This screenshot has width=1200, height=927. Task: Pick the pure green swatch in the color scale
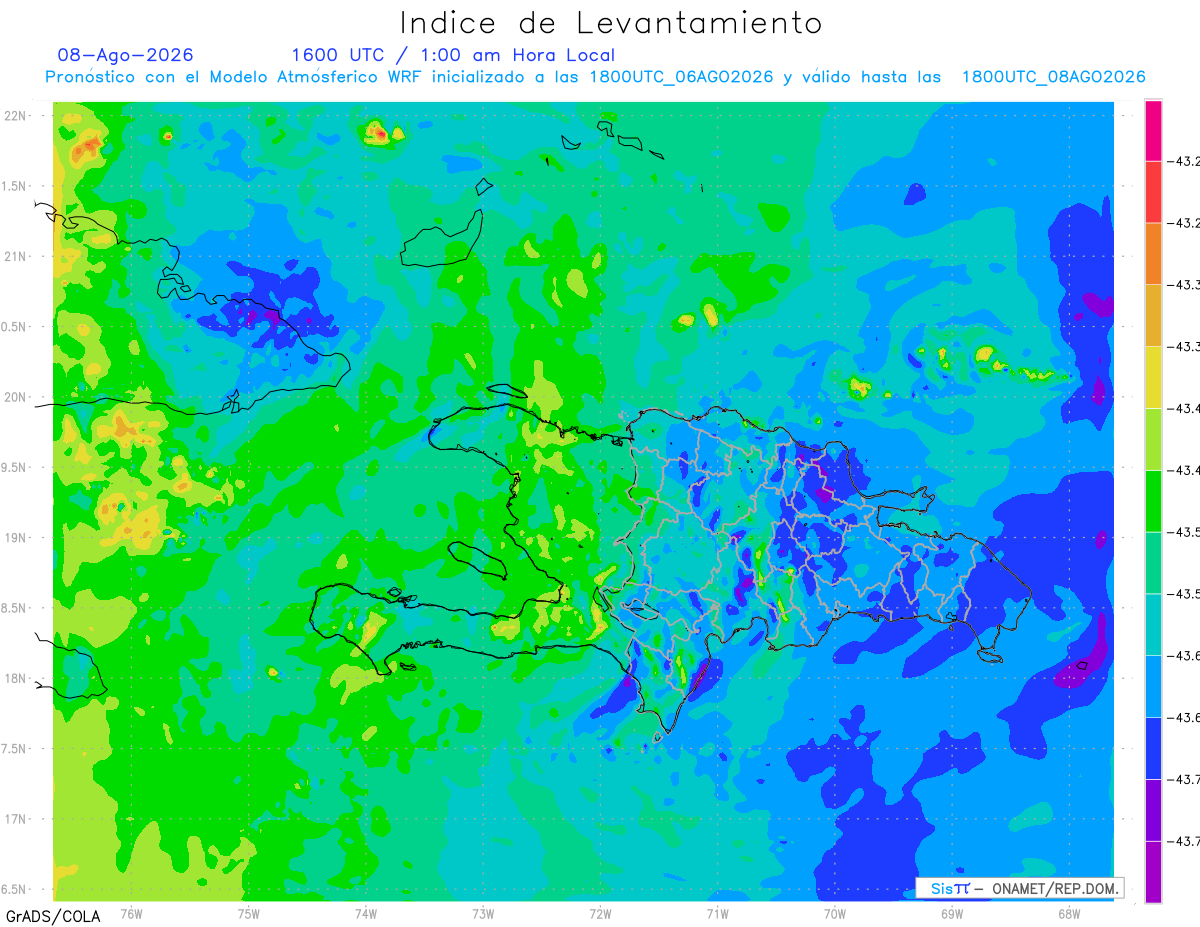[x=1153, y=501]
